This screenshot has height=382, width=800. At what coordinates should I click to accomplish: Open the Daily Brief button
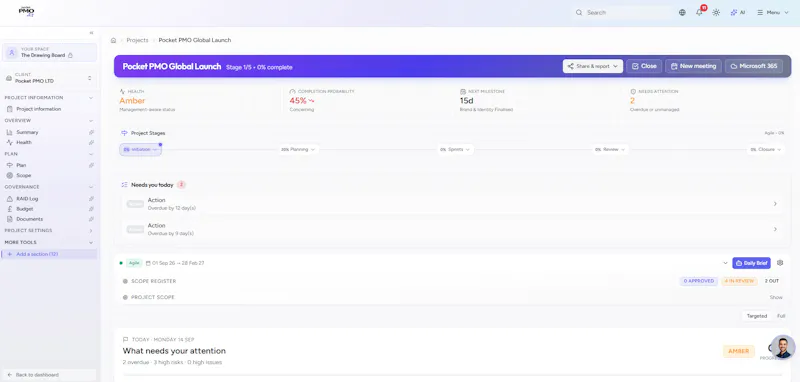click(751, 263)
